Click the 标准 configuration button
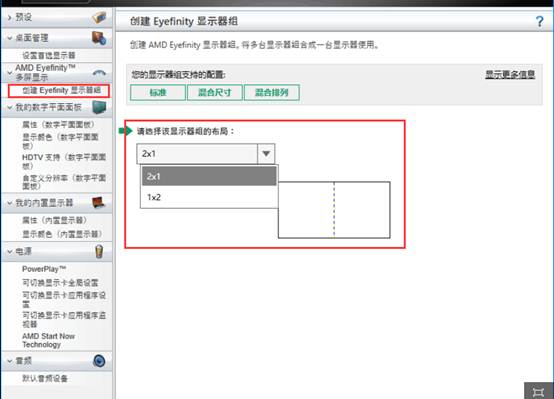This screenshot has width=554, height=399. click(x=158, y=93)
